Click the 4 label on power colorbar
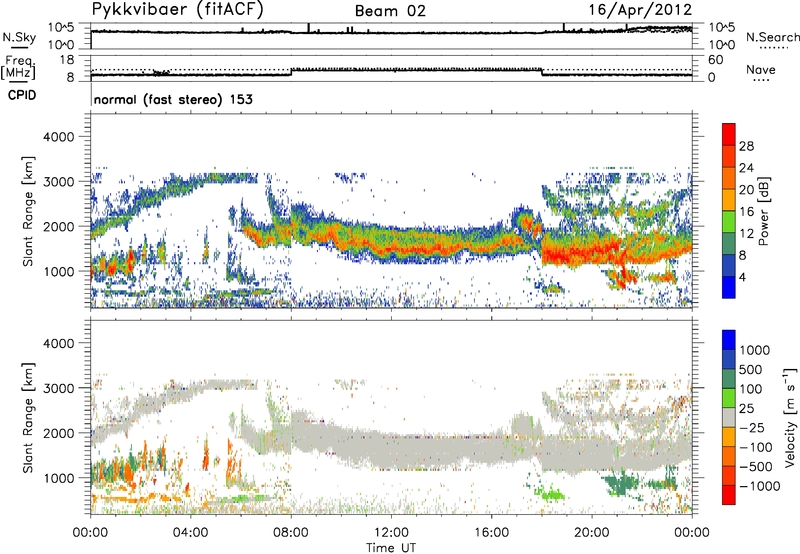The width and height of the screenshot is (800, 554). click(743, 277)
